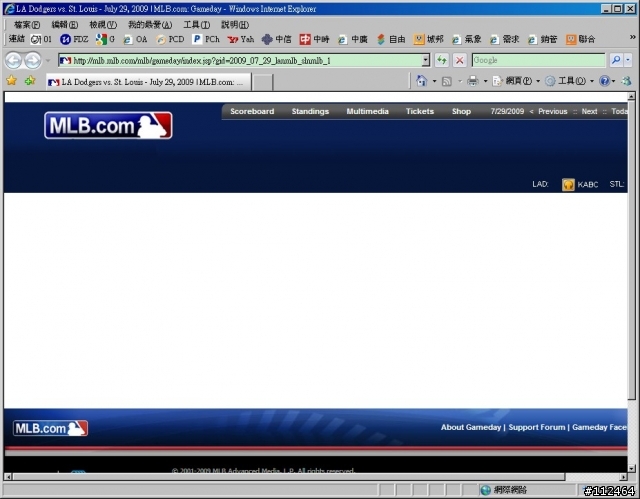Open the 工具(T) menu
This screenshot has width=640, height=499.
click(196, 25)
